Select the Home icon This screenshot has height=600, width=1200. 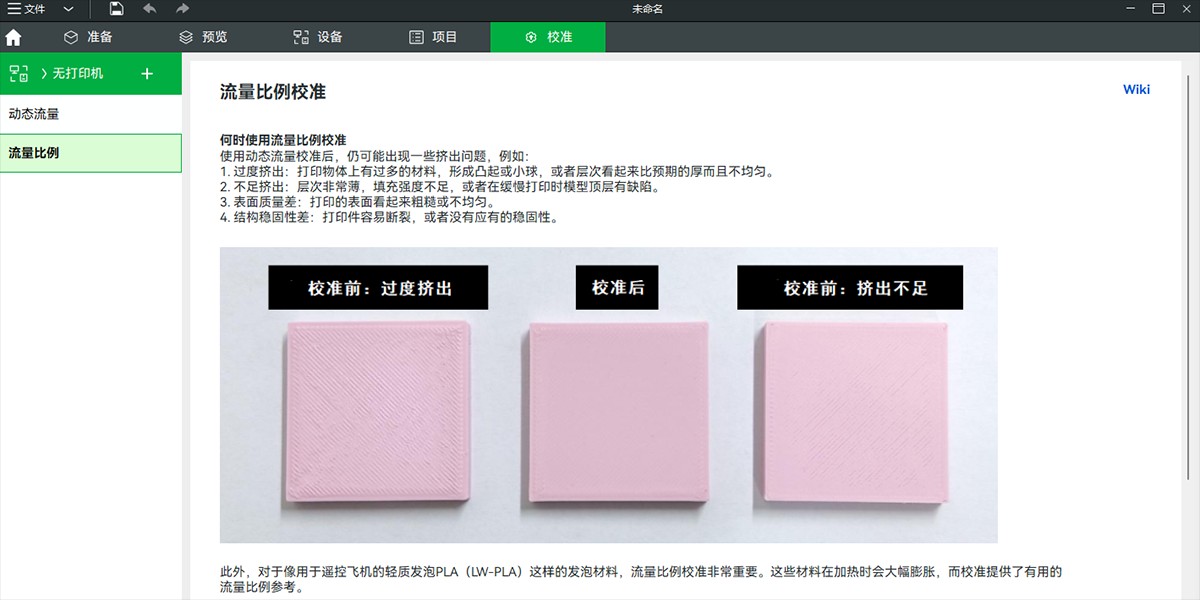[13, 36]
